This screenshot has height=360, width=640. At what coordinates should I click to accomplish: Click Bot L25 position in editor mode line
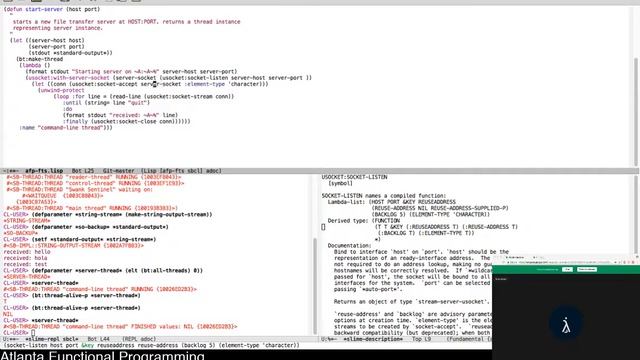[x=83, y=171]
